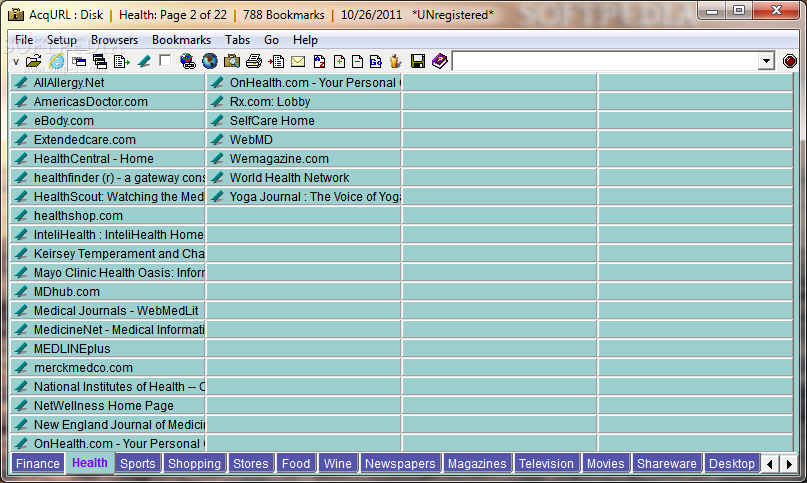Open the WebMD bookmark
Viewport: 807px width, 483px height.
point(303,140)
